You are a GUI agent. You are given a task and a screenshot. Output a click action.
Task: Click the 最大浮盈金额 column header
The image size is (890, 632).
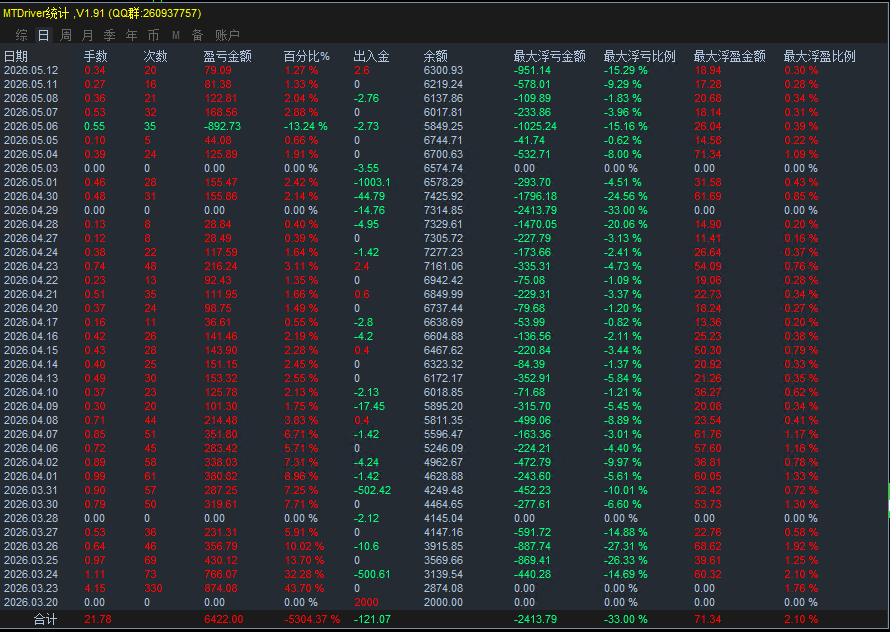[x=729, y=56]
